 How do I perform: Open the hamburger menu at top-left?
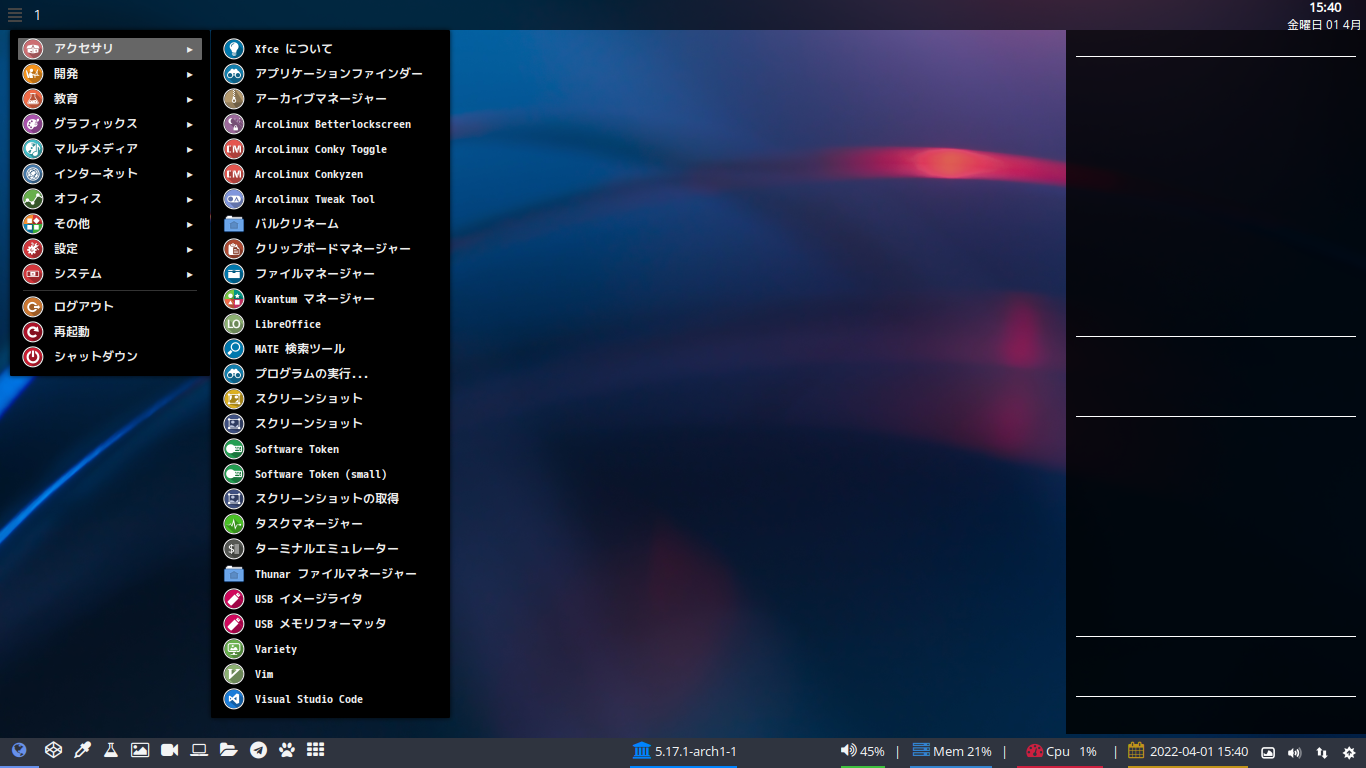(x=15, y=15)
